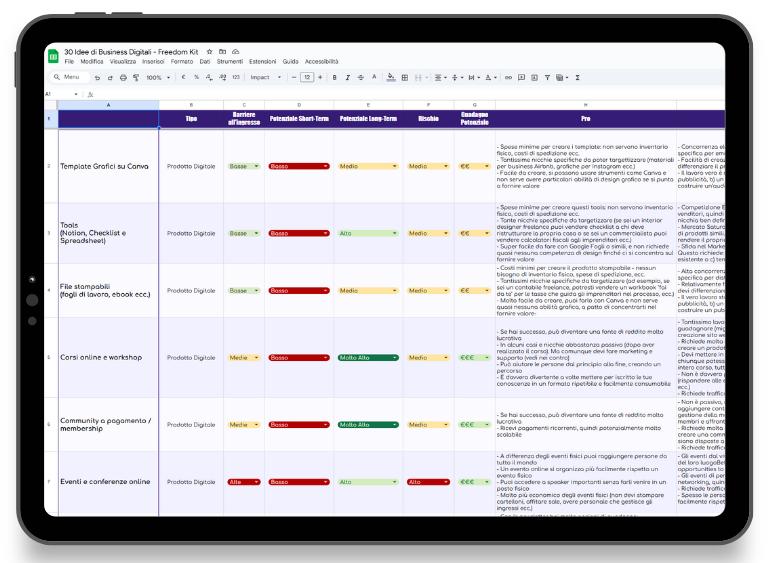Screen dimensions: 768x563
Task: Open the Basse barrier dropdown for Template Grafici
Action: tap(244, 166)
